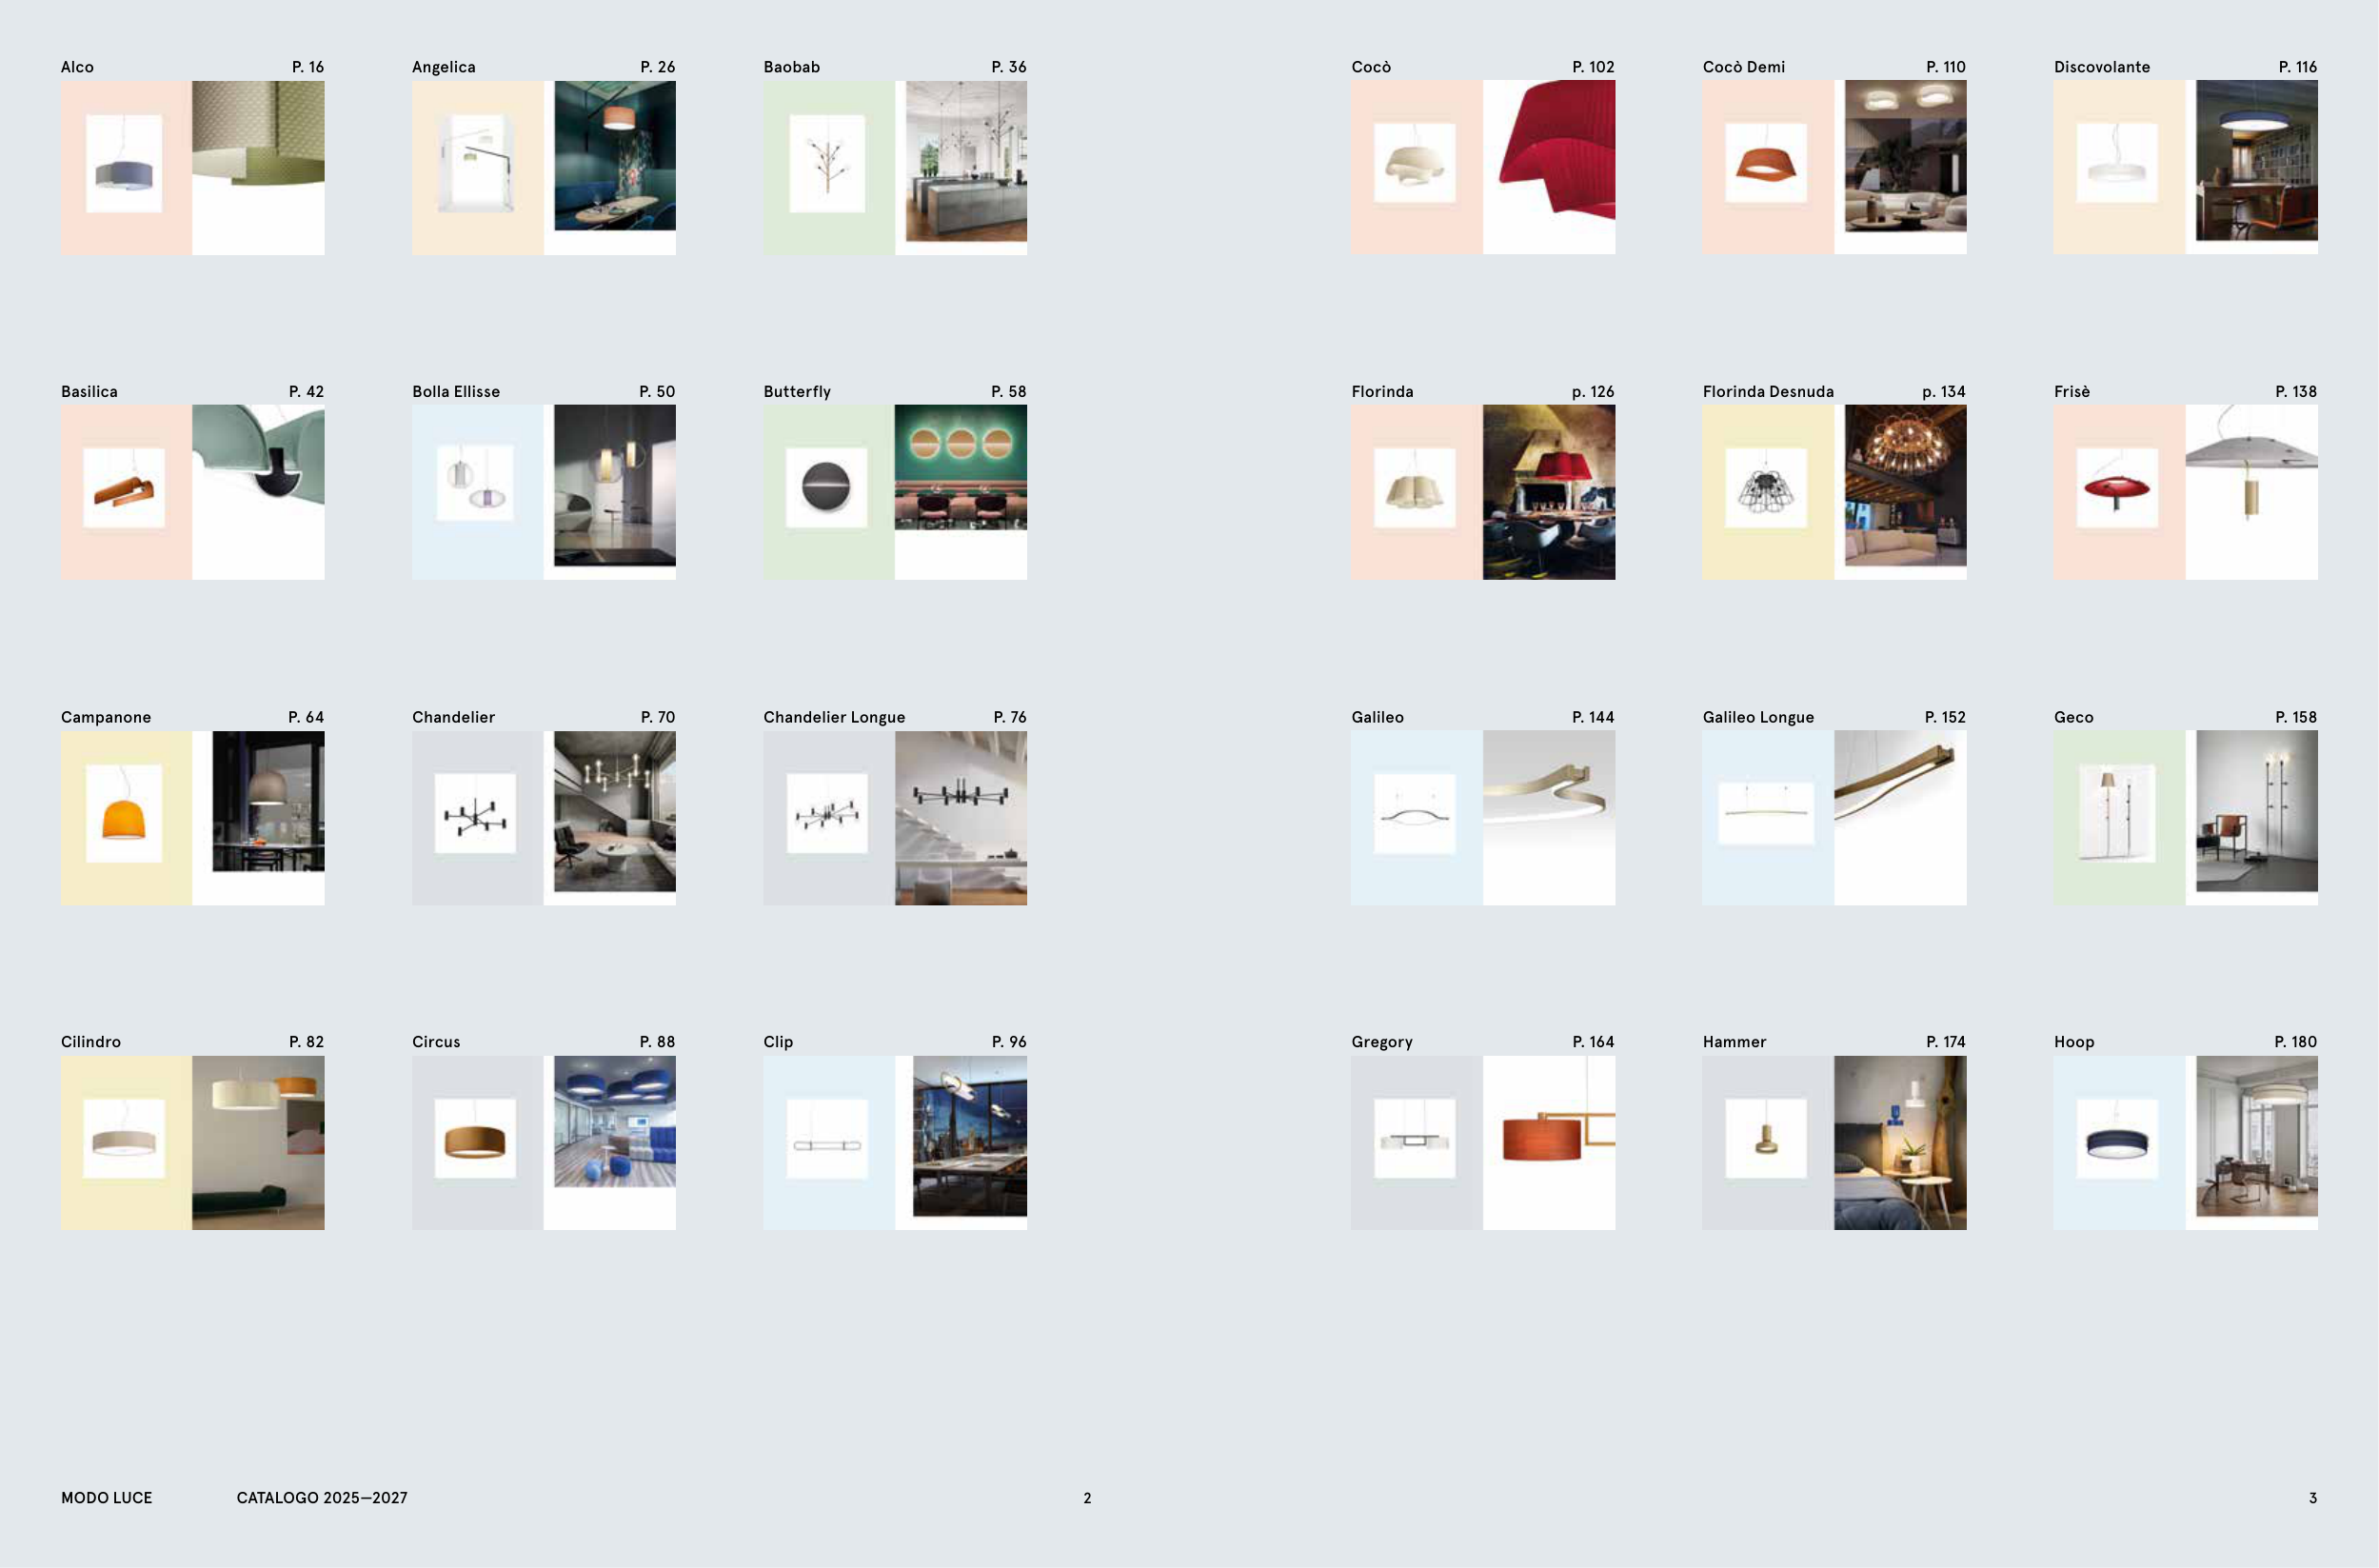The width and height of the screenshot is (2379, 1568).
Task: Click the Discovolante page number P. 116
Action: [2297, 67]
